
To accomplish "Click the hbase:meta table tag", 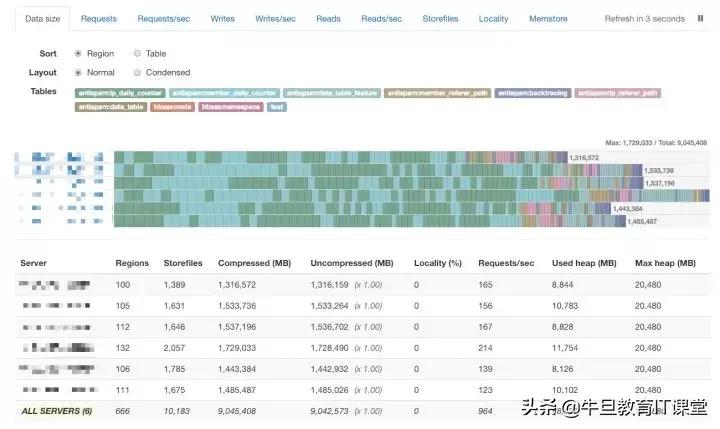I will point(173,107).
